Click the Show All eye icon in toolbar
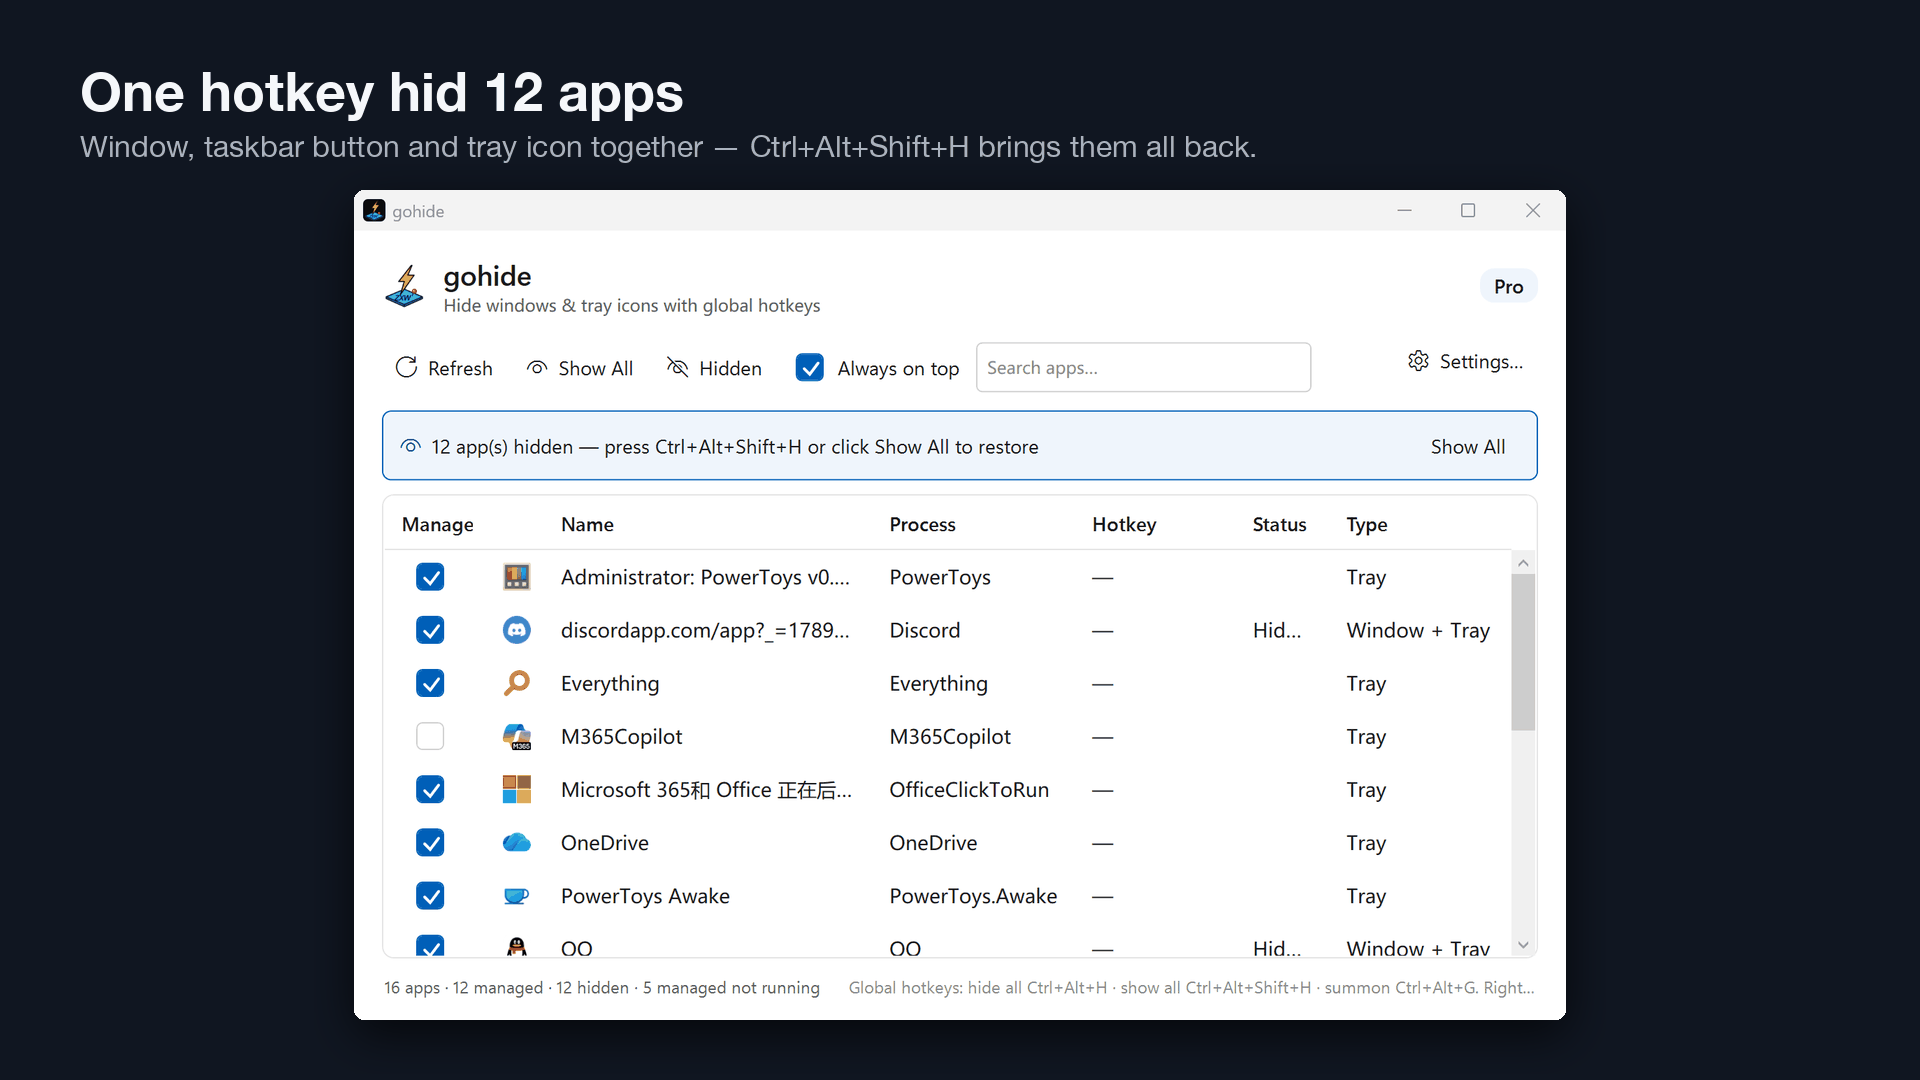The image size is (1920, 1080). coord(537,368)
